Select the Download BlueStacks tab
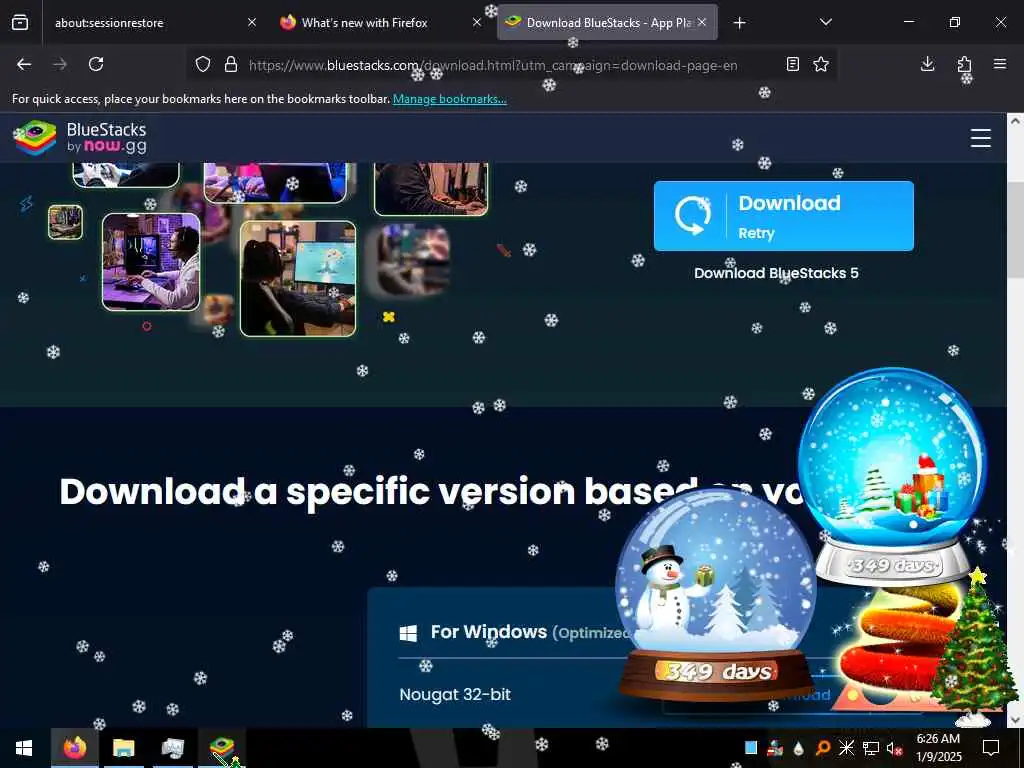The height and width of the screenshot is (768, 1024). 607,23
